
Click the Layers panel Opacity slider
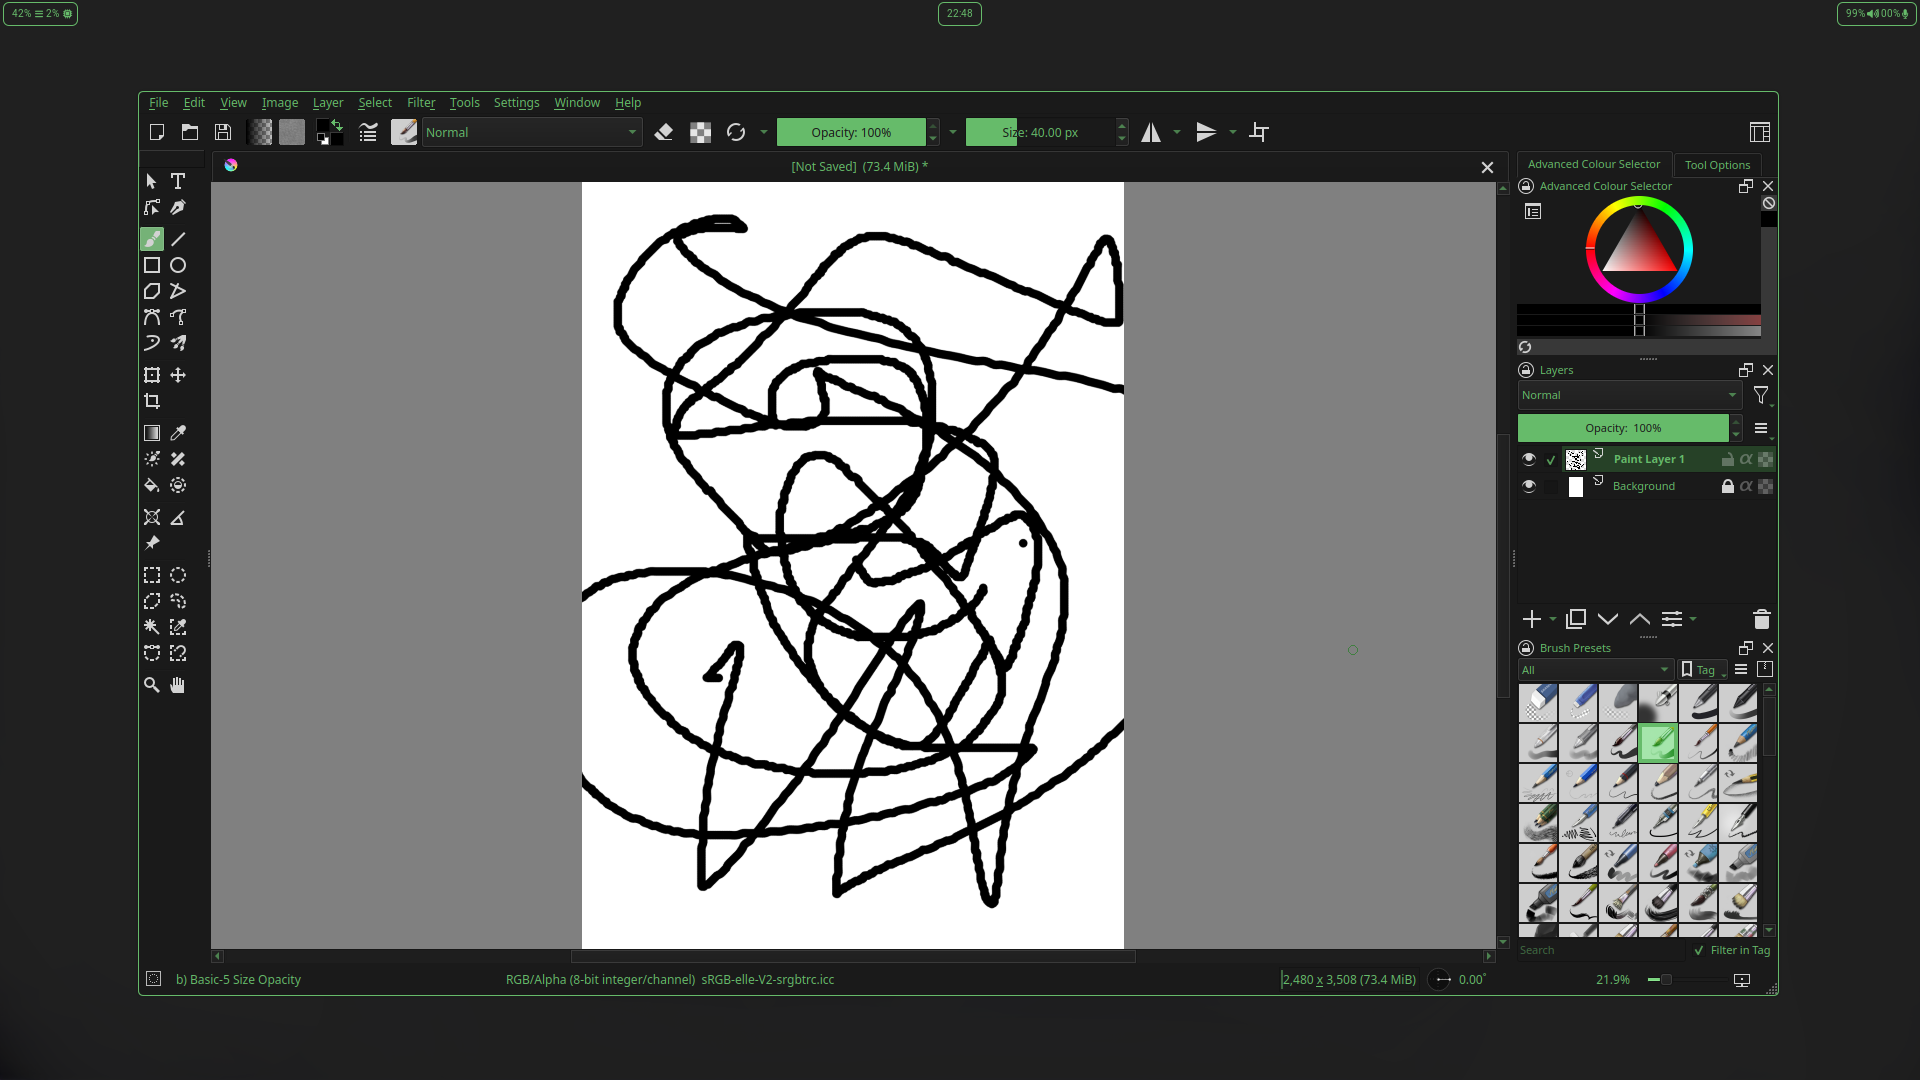[1623, 428]
